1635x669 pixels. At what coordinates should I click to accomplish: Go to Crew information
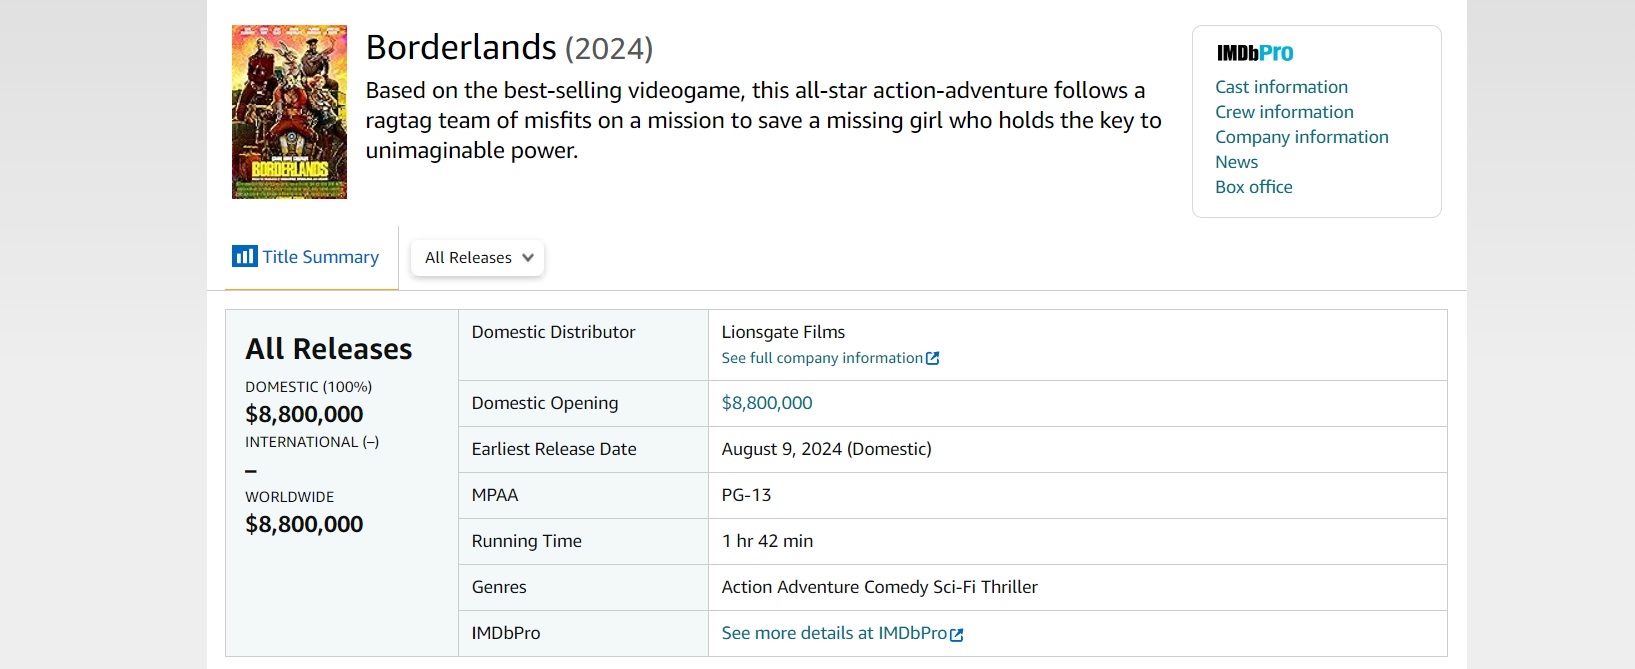[x=1284, y=112]
